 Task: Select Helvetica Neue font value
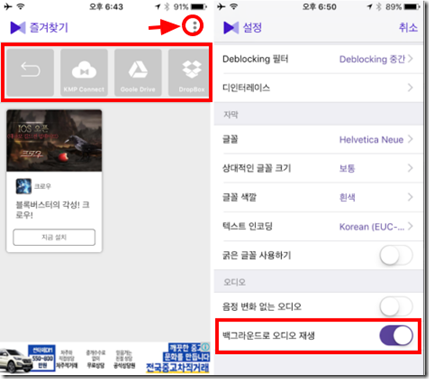point(371,140)
